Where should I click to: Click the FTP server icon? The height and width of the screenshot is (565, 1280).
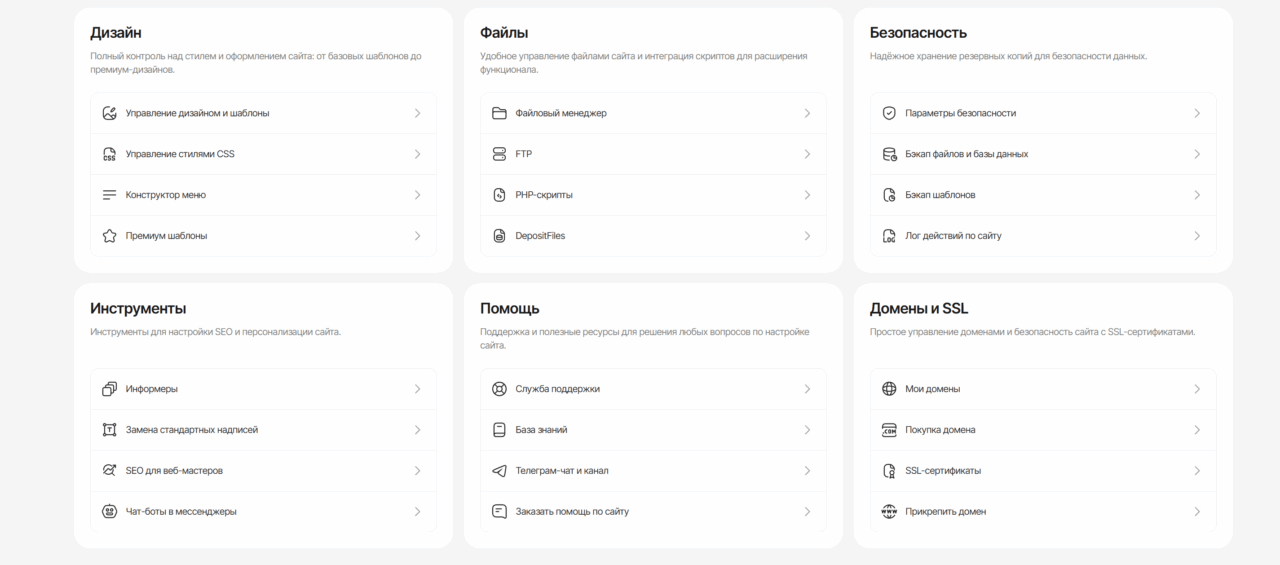[x=500, y=154]
